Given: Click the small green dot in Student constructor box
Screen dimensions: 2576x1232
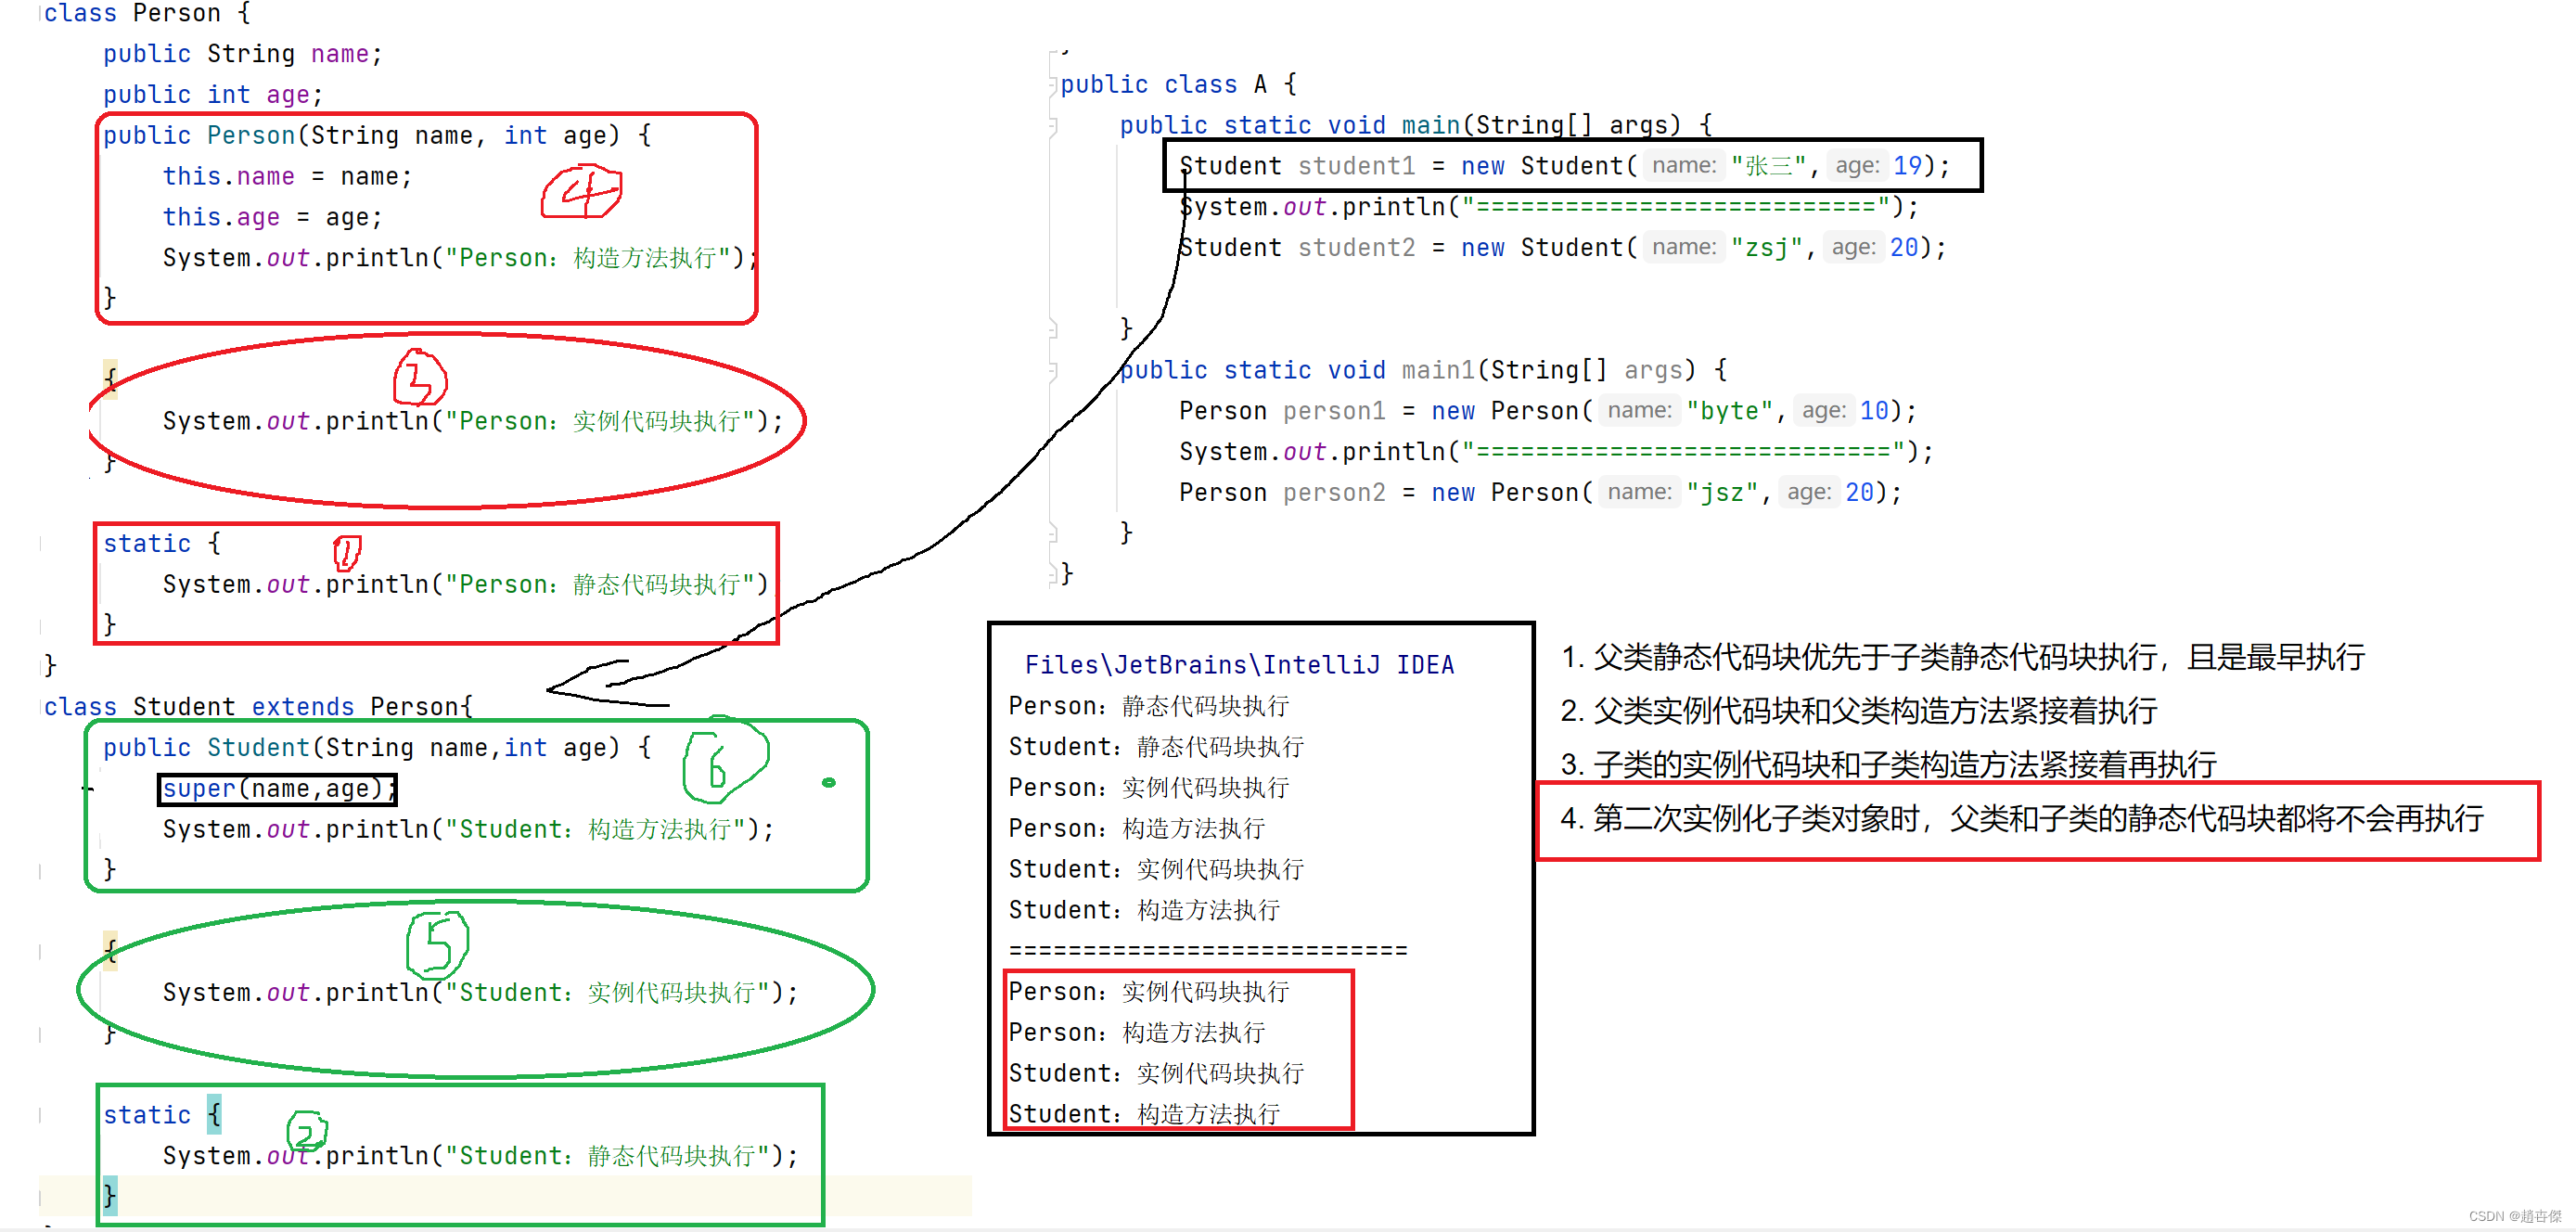Looking at the screenshot, I should tap(828, 782).
